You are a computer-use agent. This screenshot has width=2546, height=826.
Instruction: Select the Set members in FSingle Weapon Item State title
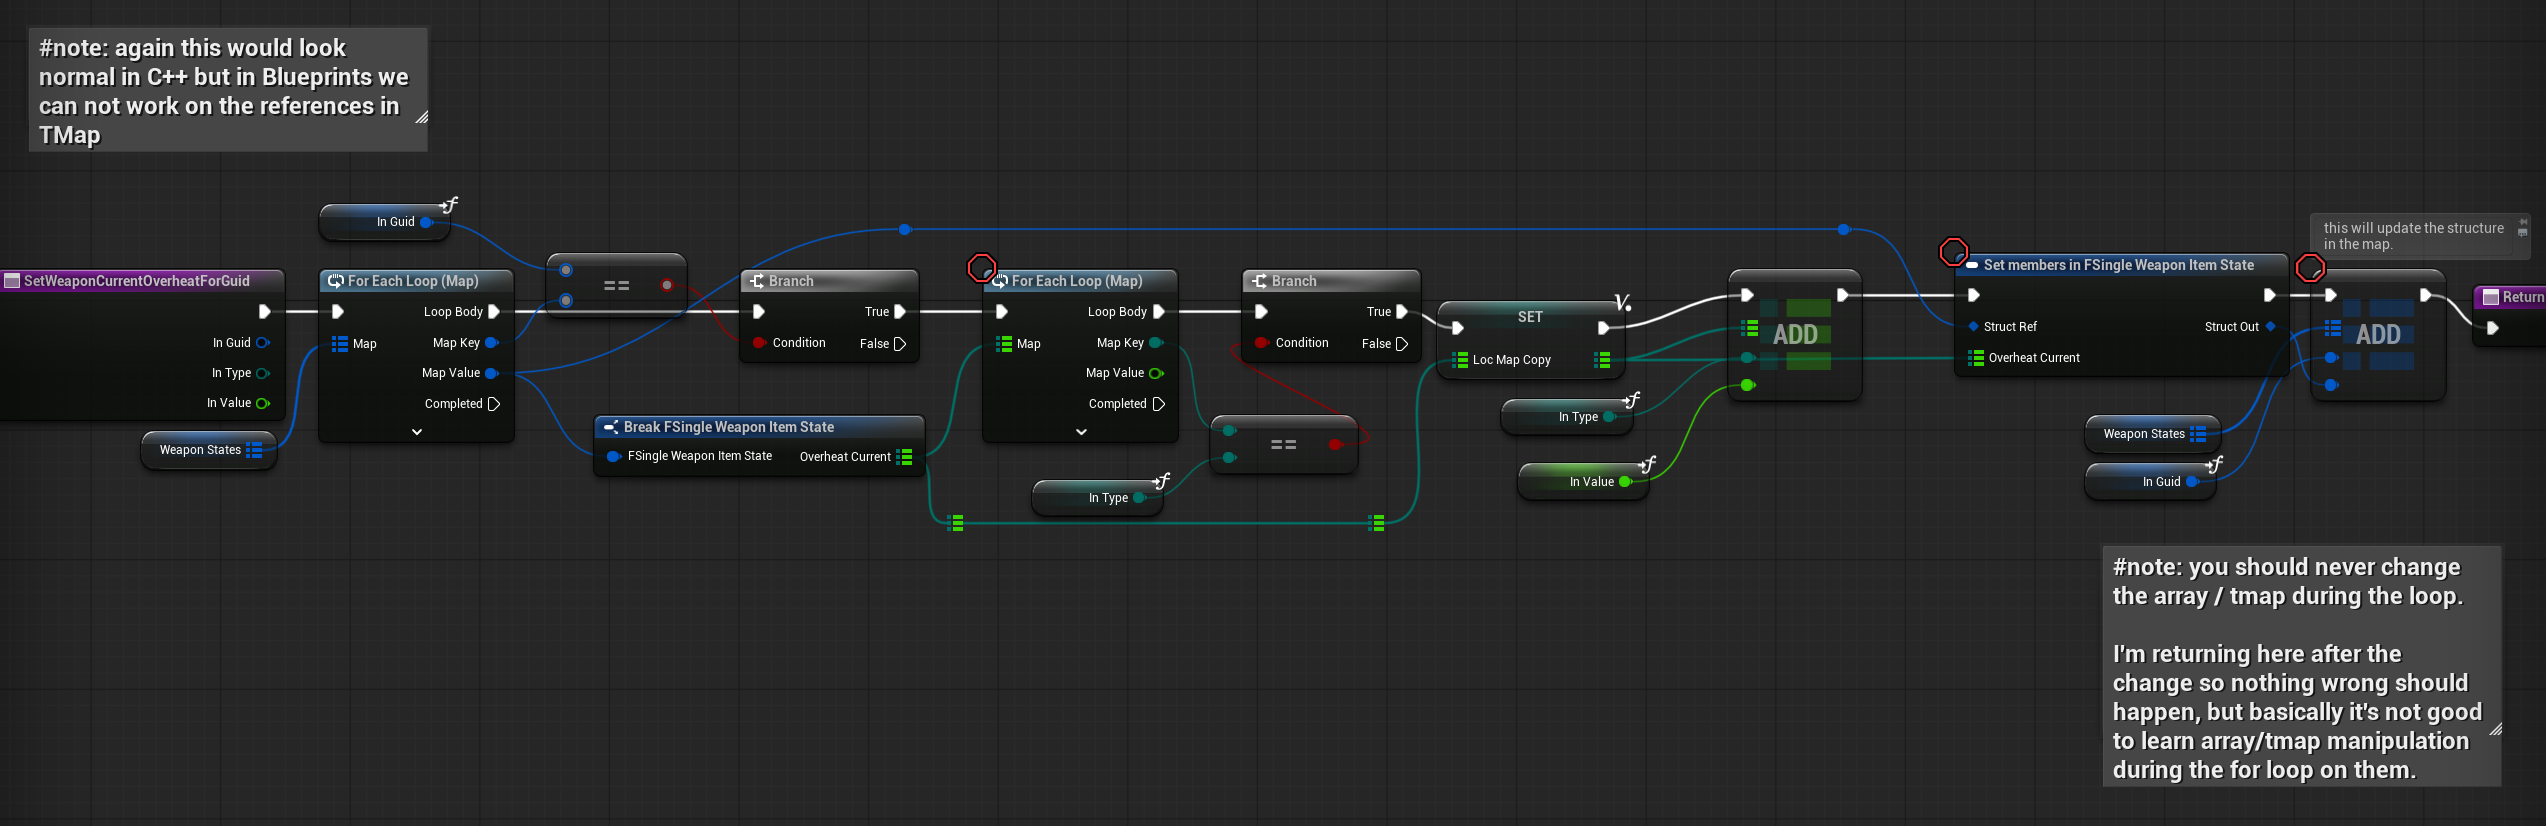[x=2118, y=265]
